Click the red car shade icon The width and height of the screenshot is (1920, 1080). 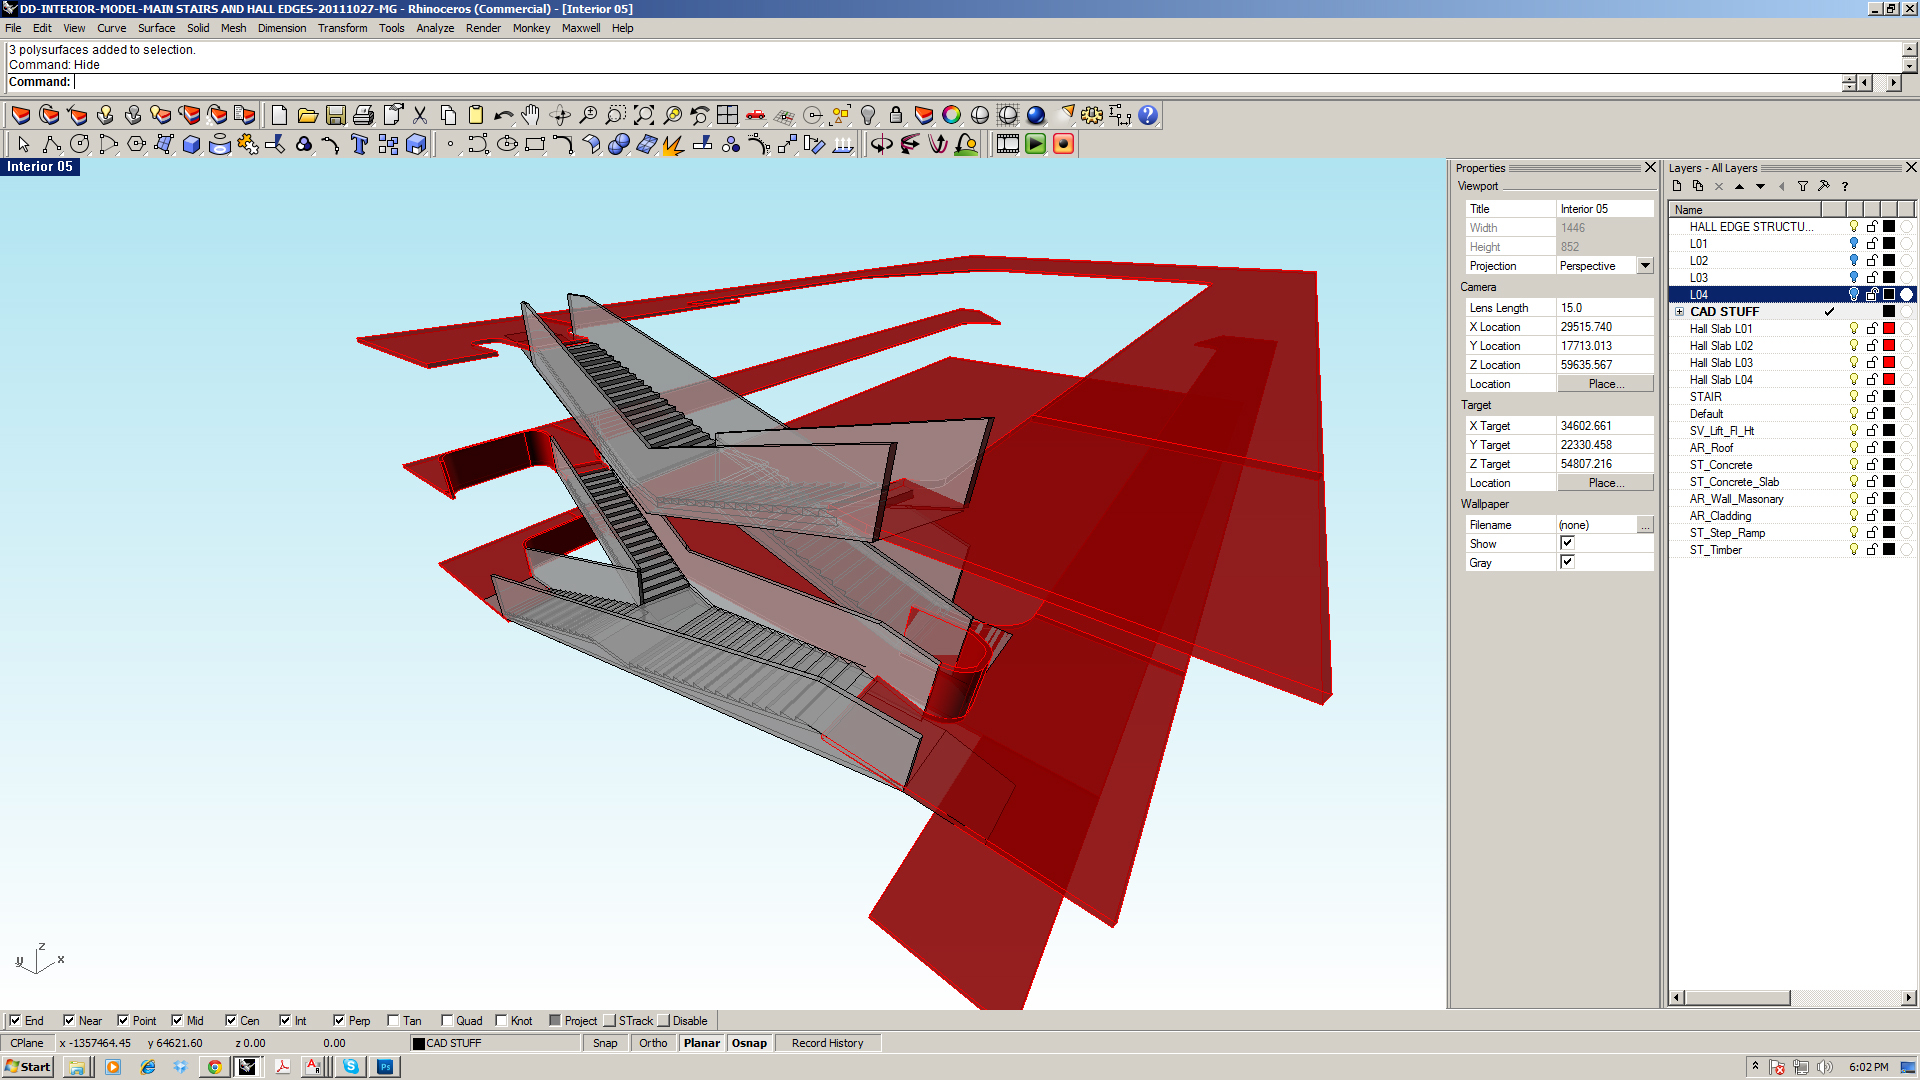(x=756, y=115)
